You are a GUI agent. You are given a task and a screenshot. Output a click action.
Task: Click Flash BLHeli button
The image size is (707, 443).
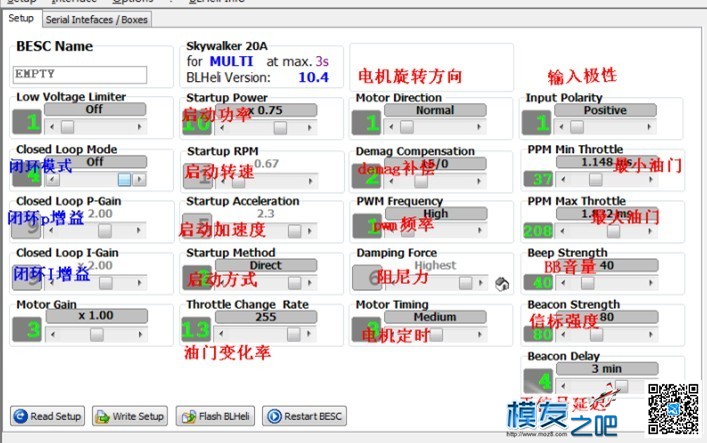tap(215, 416)
